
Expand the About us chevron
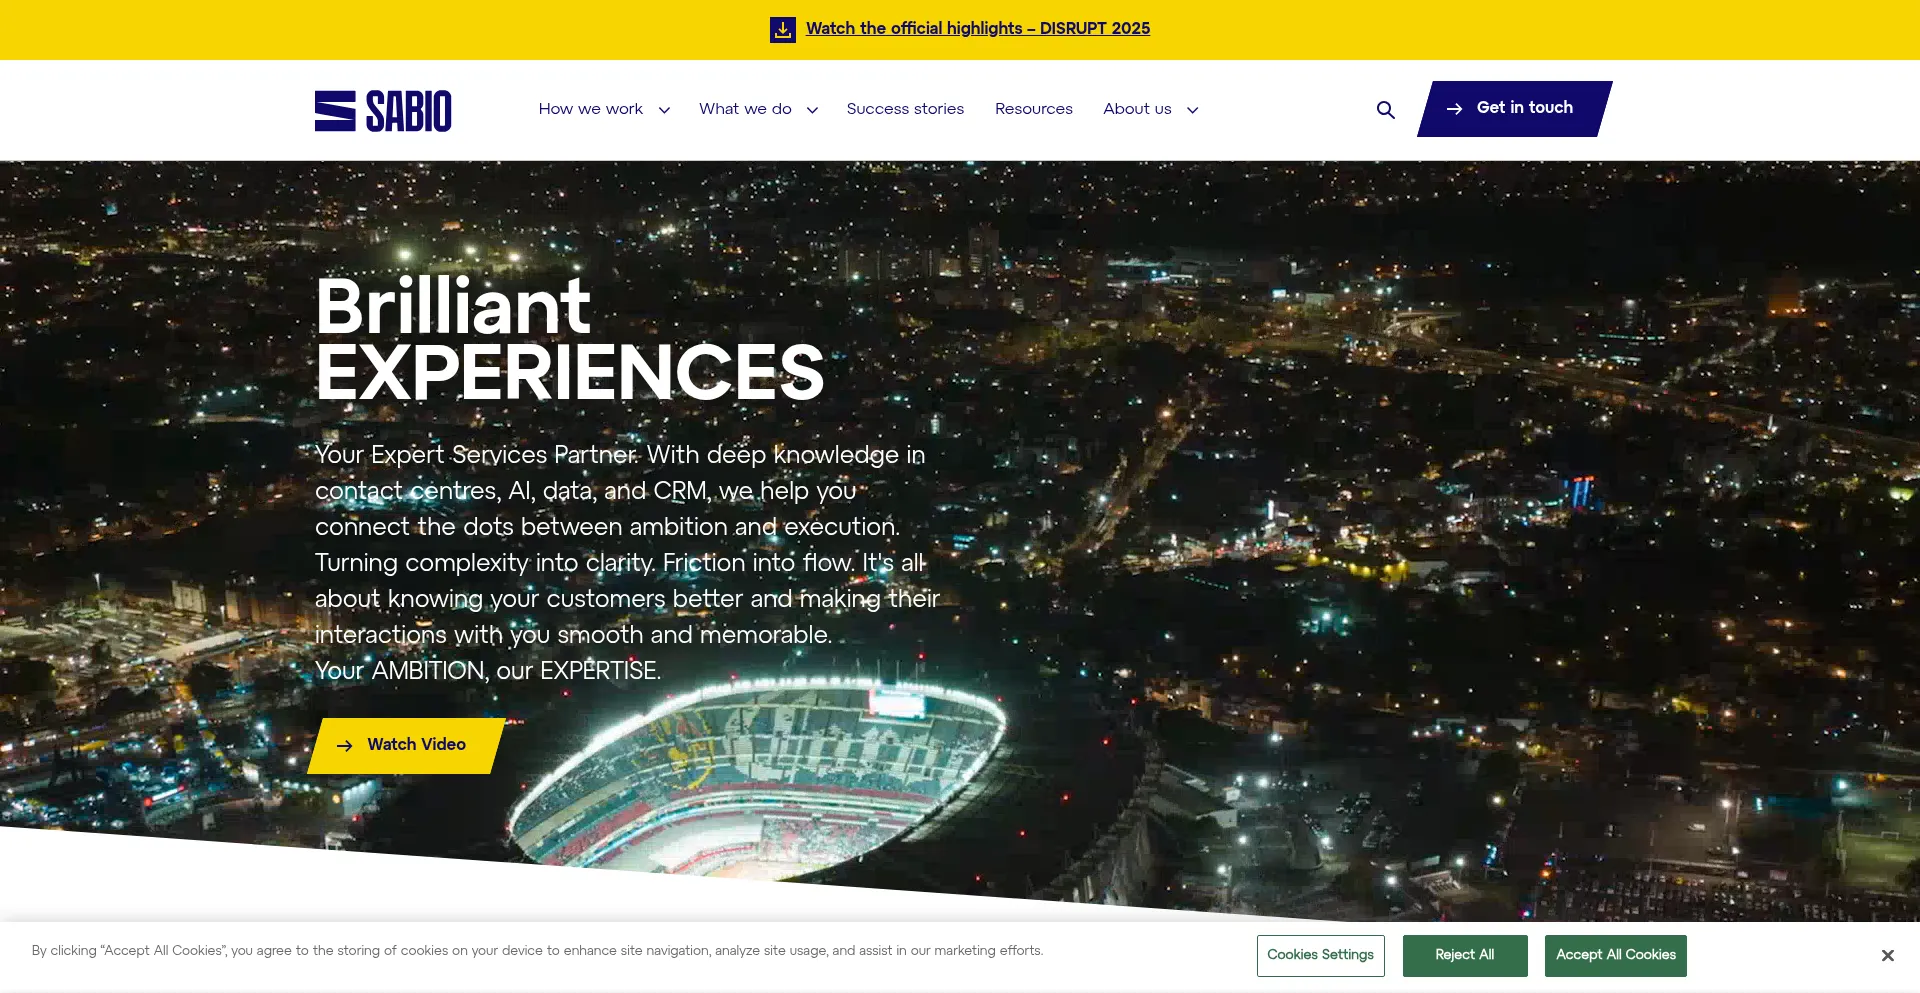1192,110
